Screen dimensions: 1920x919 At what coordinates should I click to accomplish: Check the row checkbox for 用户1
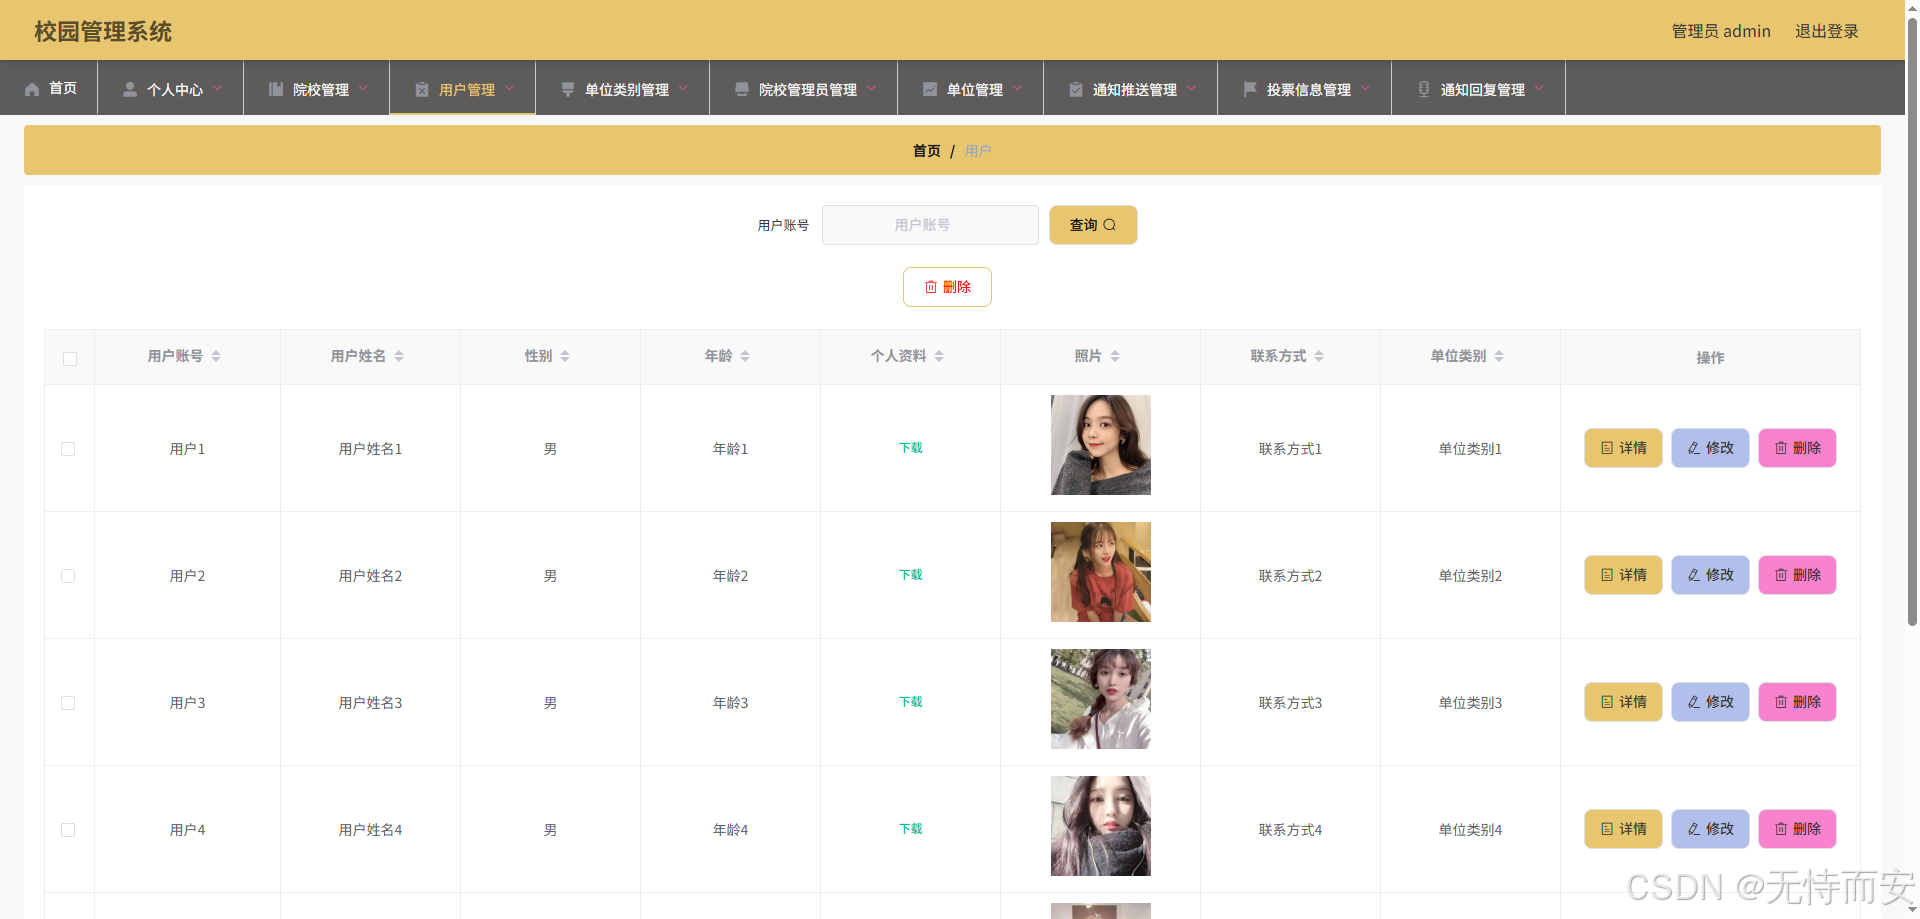68,449
